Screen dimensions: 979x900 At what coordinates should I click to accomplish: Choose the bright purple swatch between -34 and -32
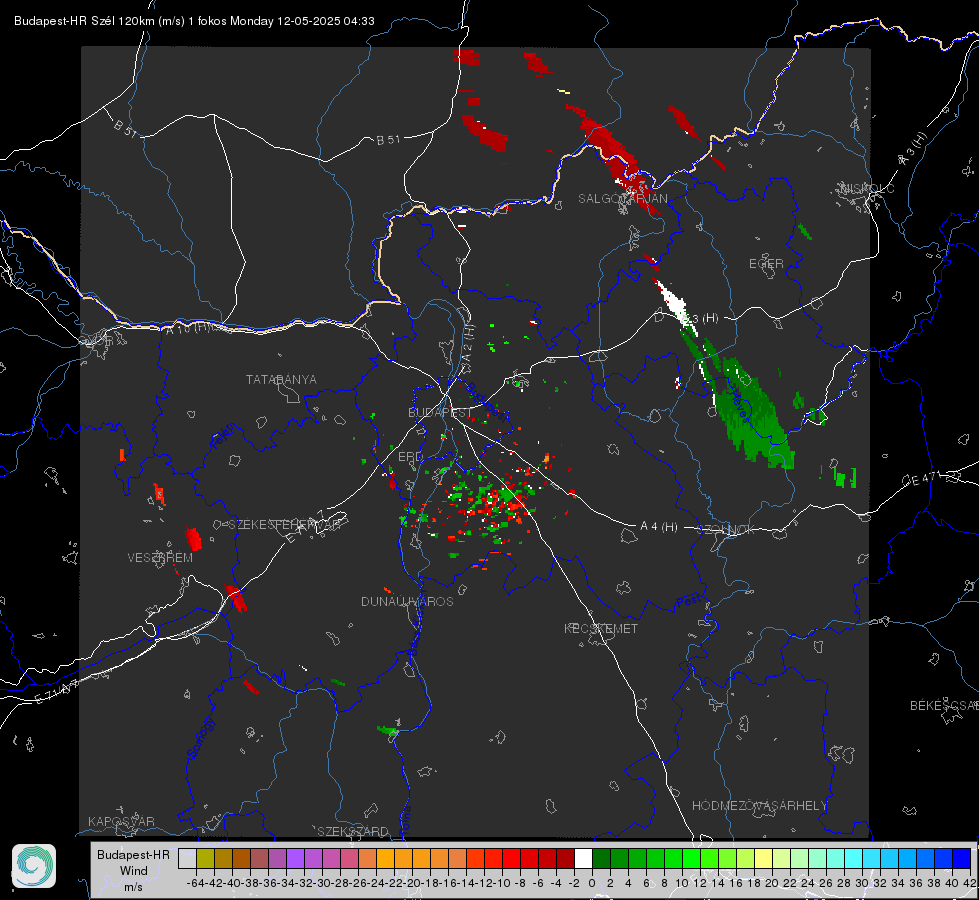(295, 858)
